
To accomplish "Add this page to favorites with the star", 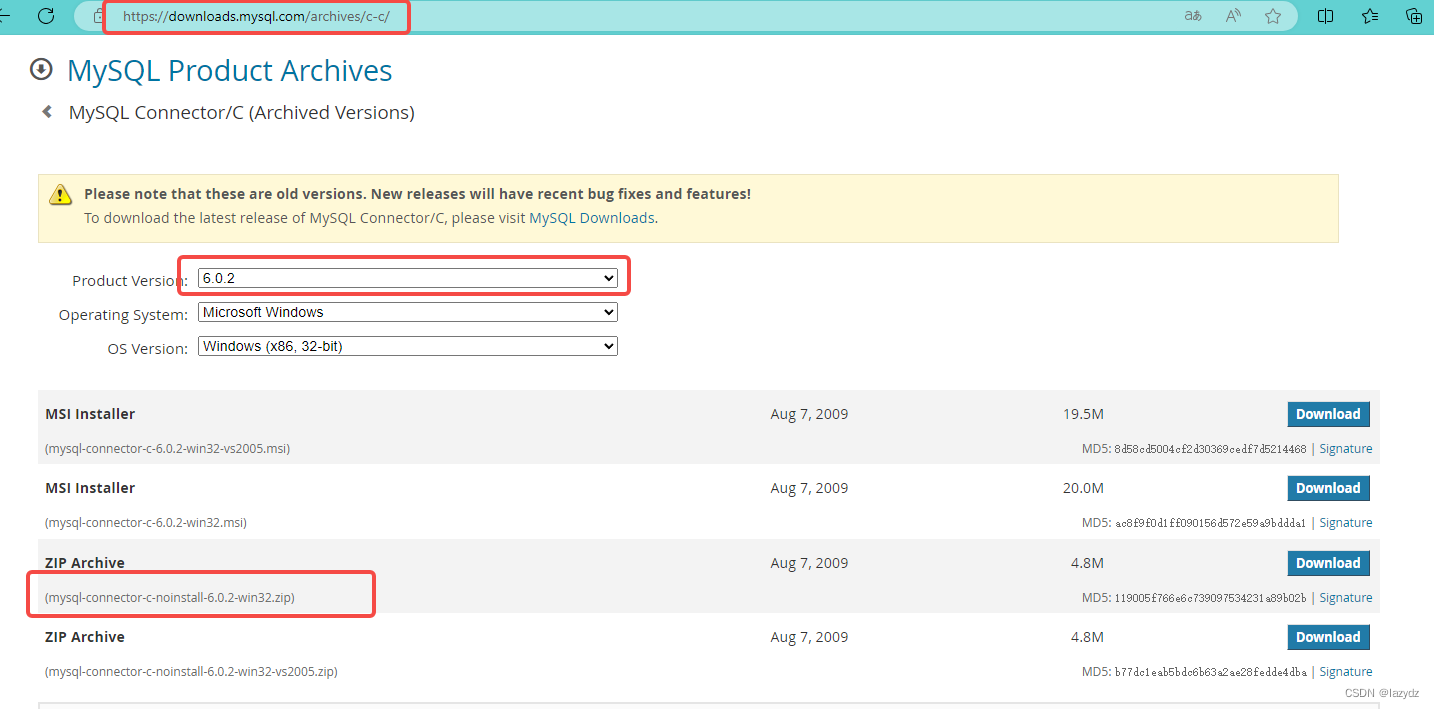I will tap(1273, 16).
